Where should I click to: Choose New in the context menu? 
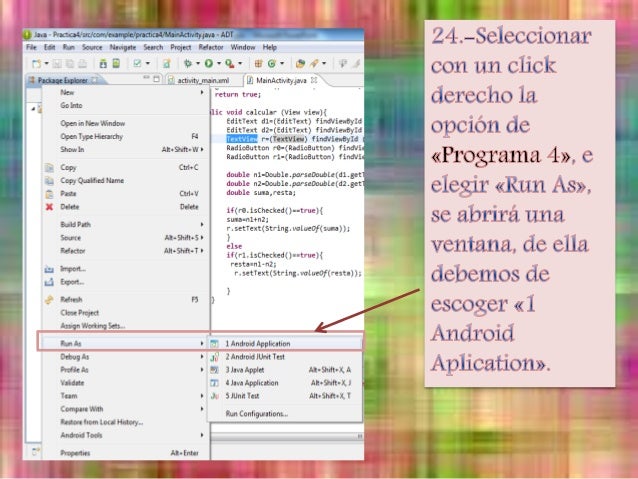[x=126, y=92]
